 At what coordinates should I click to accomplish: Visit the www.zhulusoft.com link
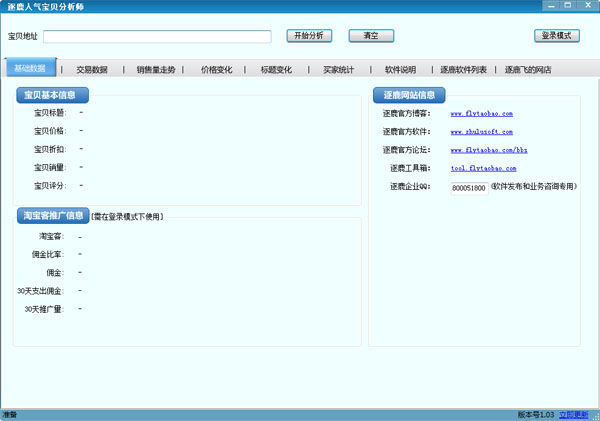coord(481,132)
